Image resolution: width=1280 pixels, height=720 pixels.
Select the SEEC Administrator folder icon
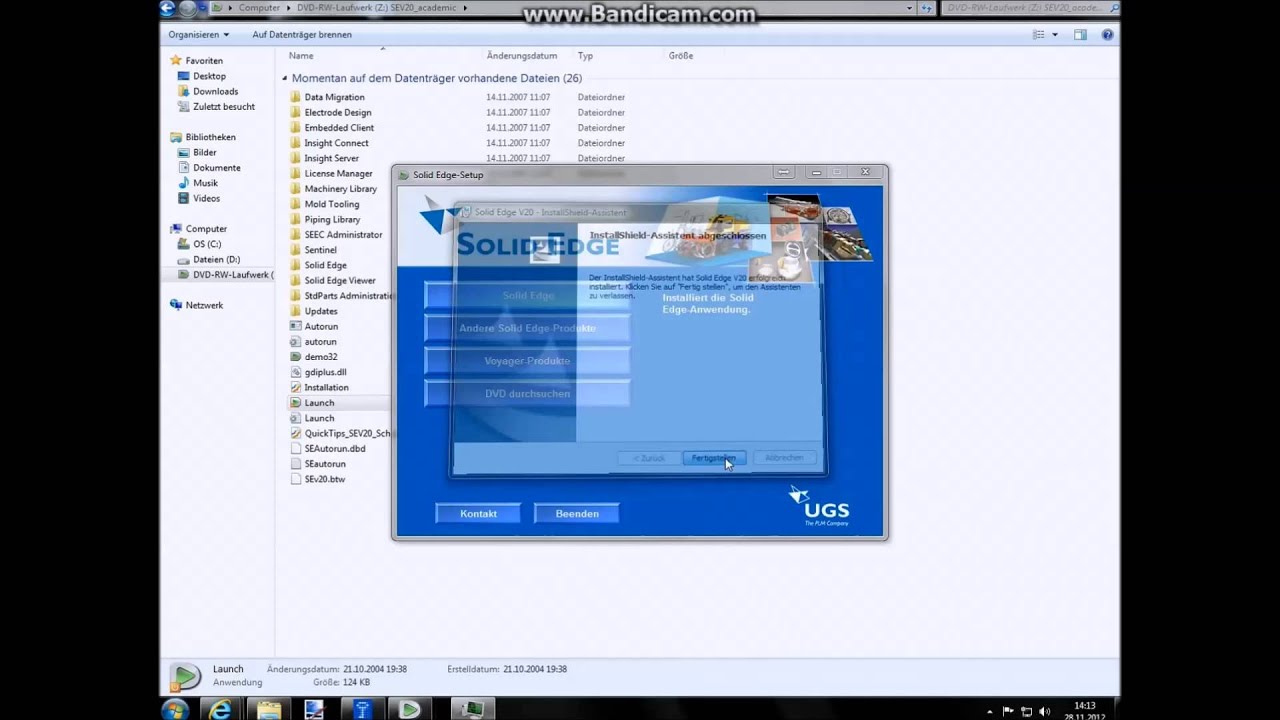[x=295, y=235]
